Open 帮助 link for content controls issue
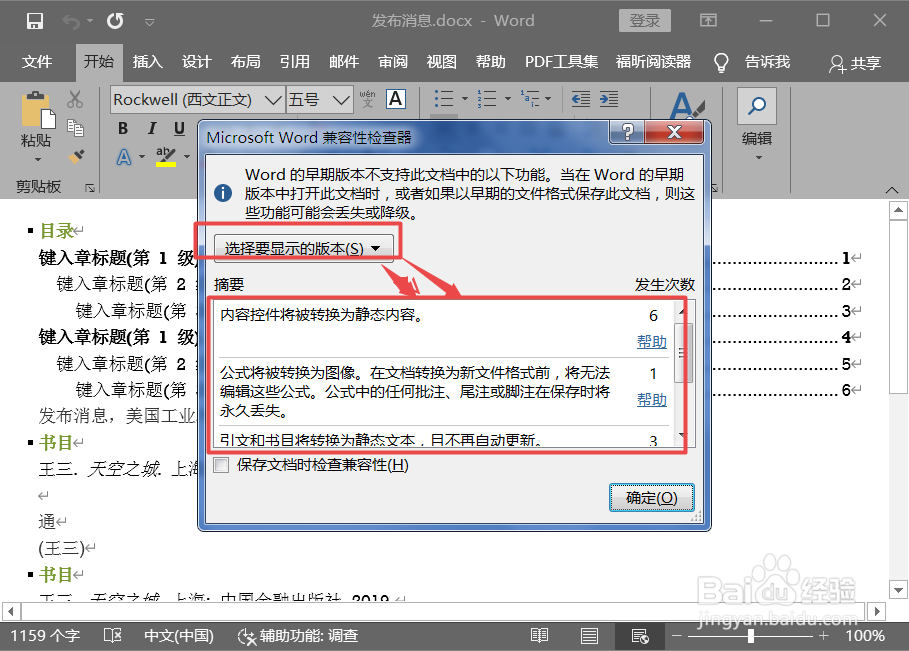Viewport: 909px width, 651px height. [651, 342]
